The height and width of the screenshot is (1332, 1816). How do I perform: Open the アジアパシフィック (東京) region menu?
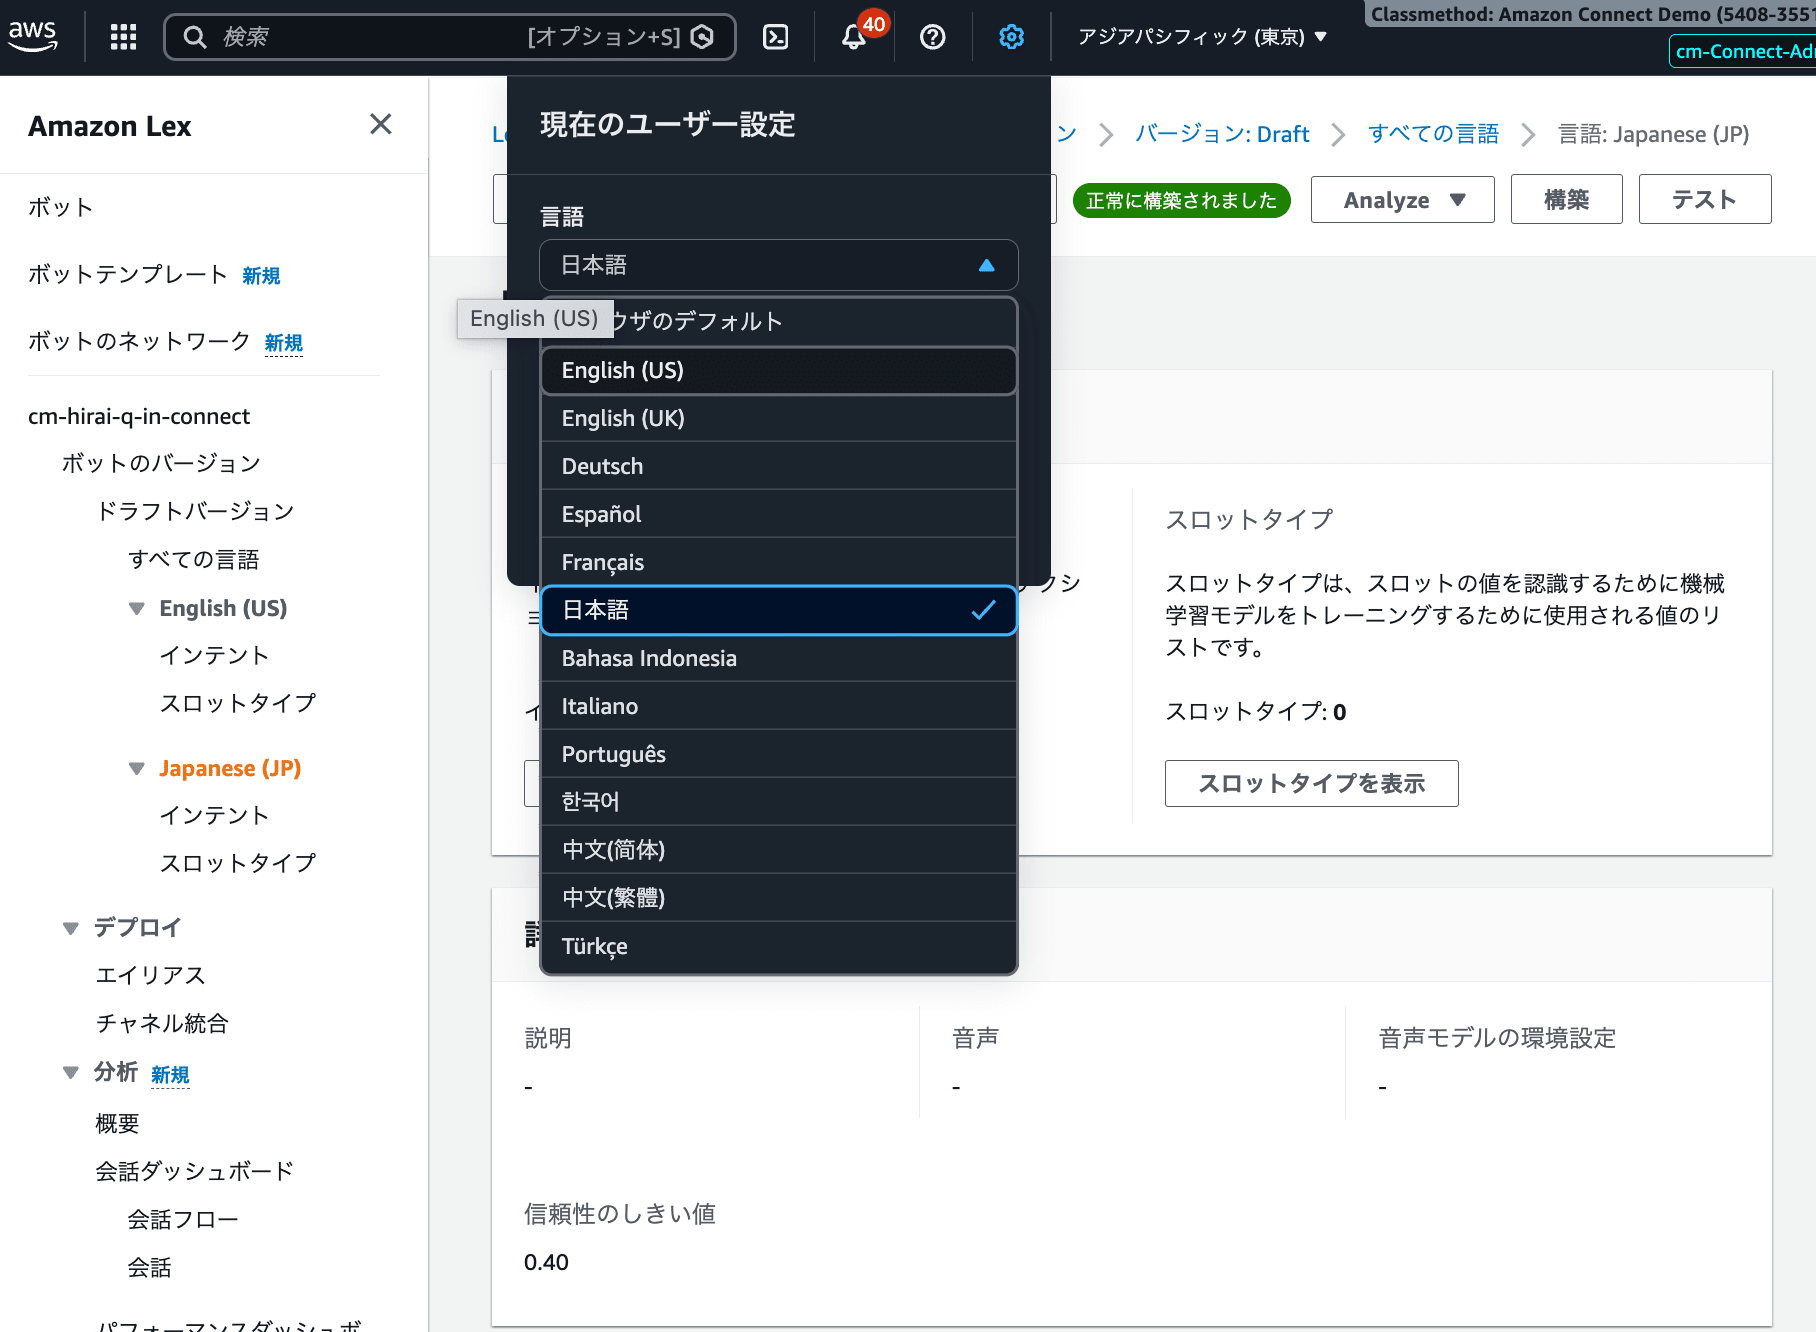tap(1200, 37)
